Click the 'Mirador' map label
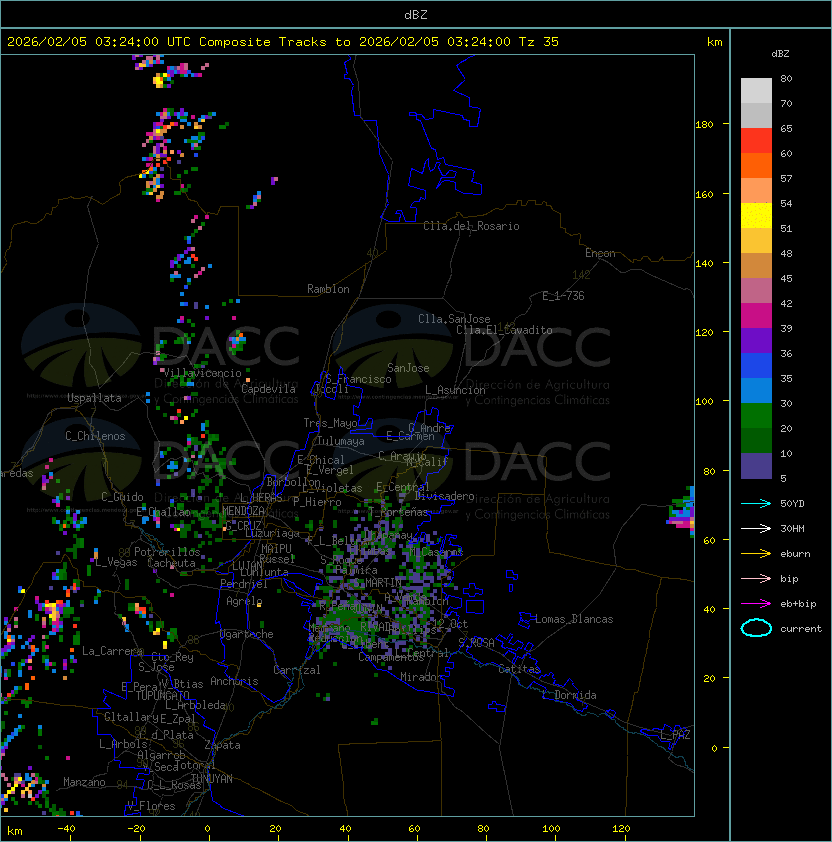The image size is (832, 842). coord(422,677)
